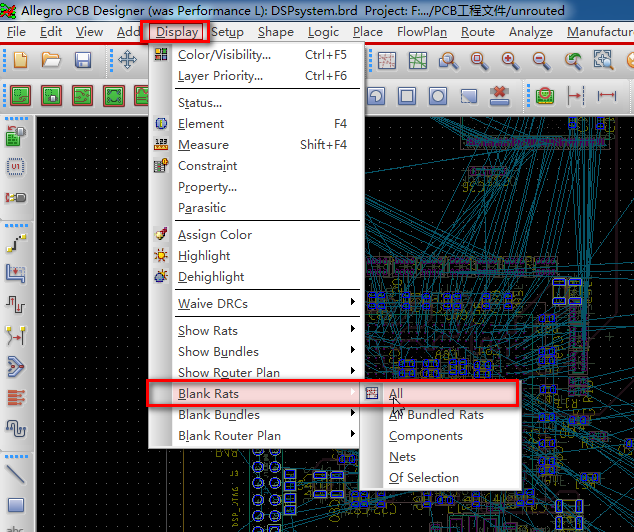634x532 pixels.
Task: Click the green grid toggle icon
Action: click(418, 61)
